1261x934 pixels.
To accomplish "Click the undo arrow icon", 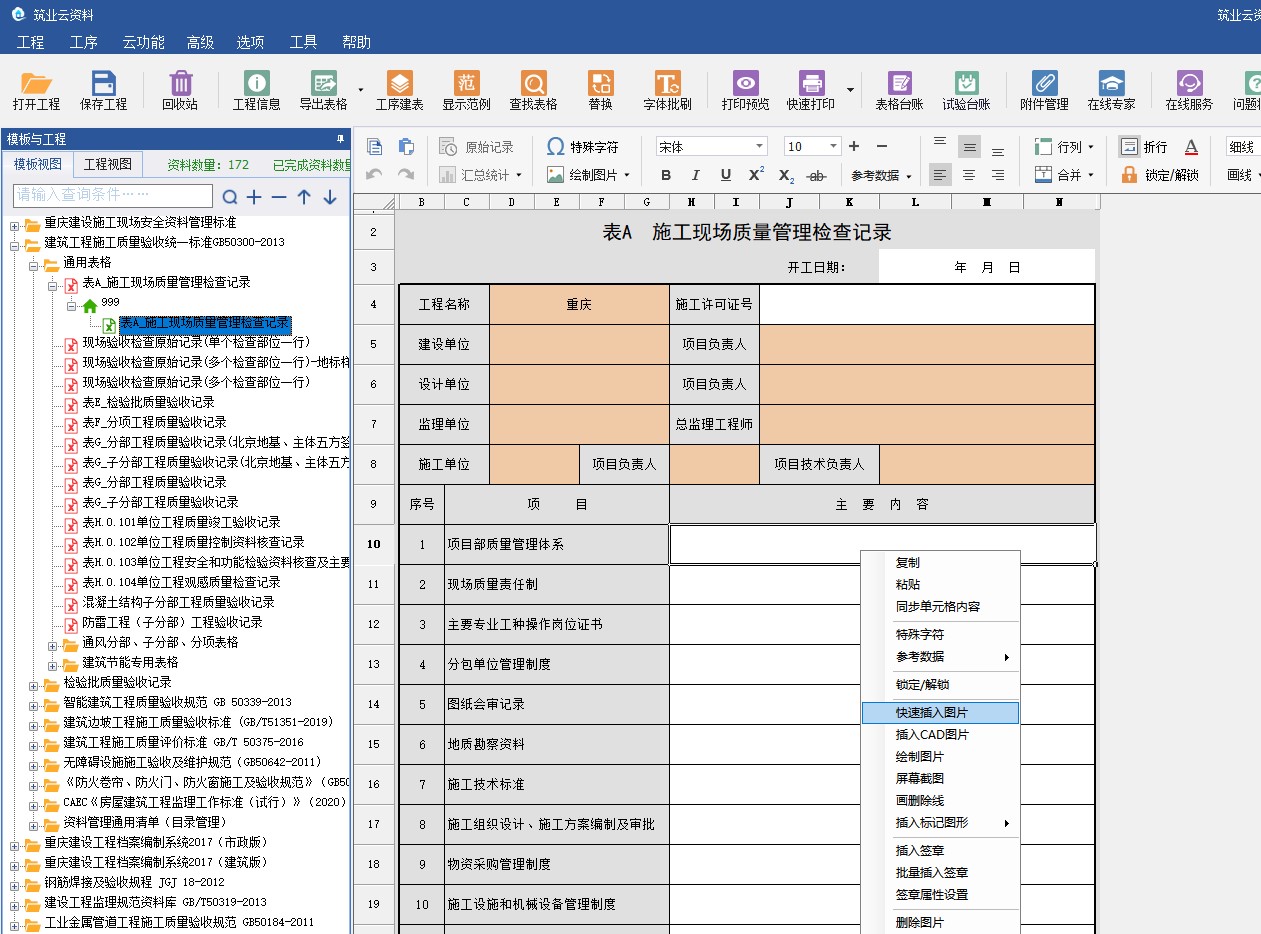I will pyautogui.click(x=375, y=175).
